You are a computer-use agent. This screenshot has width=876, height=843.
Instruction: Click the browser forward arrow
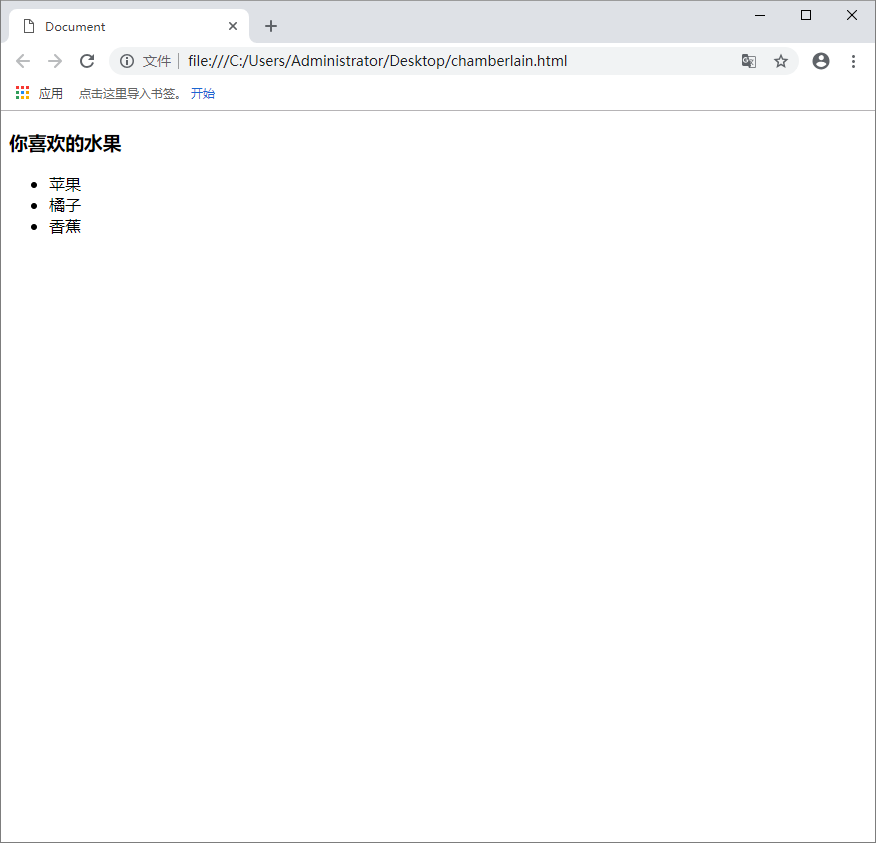click(55, 61)
